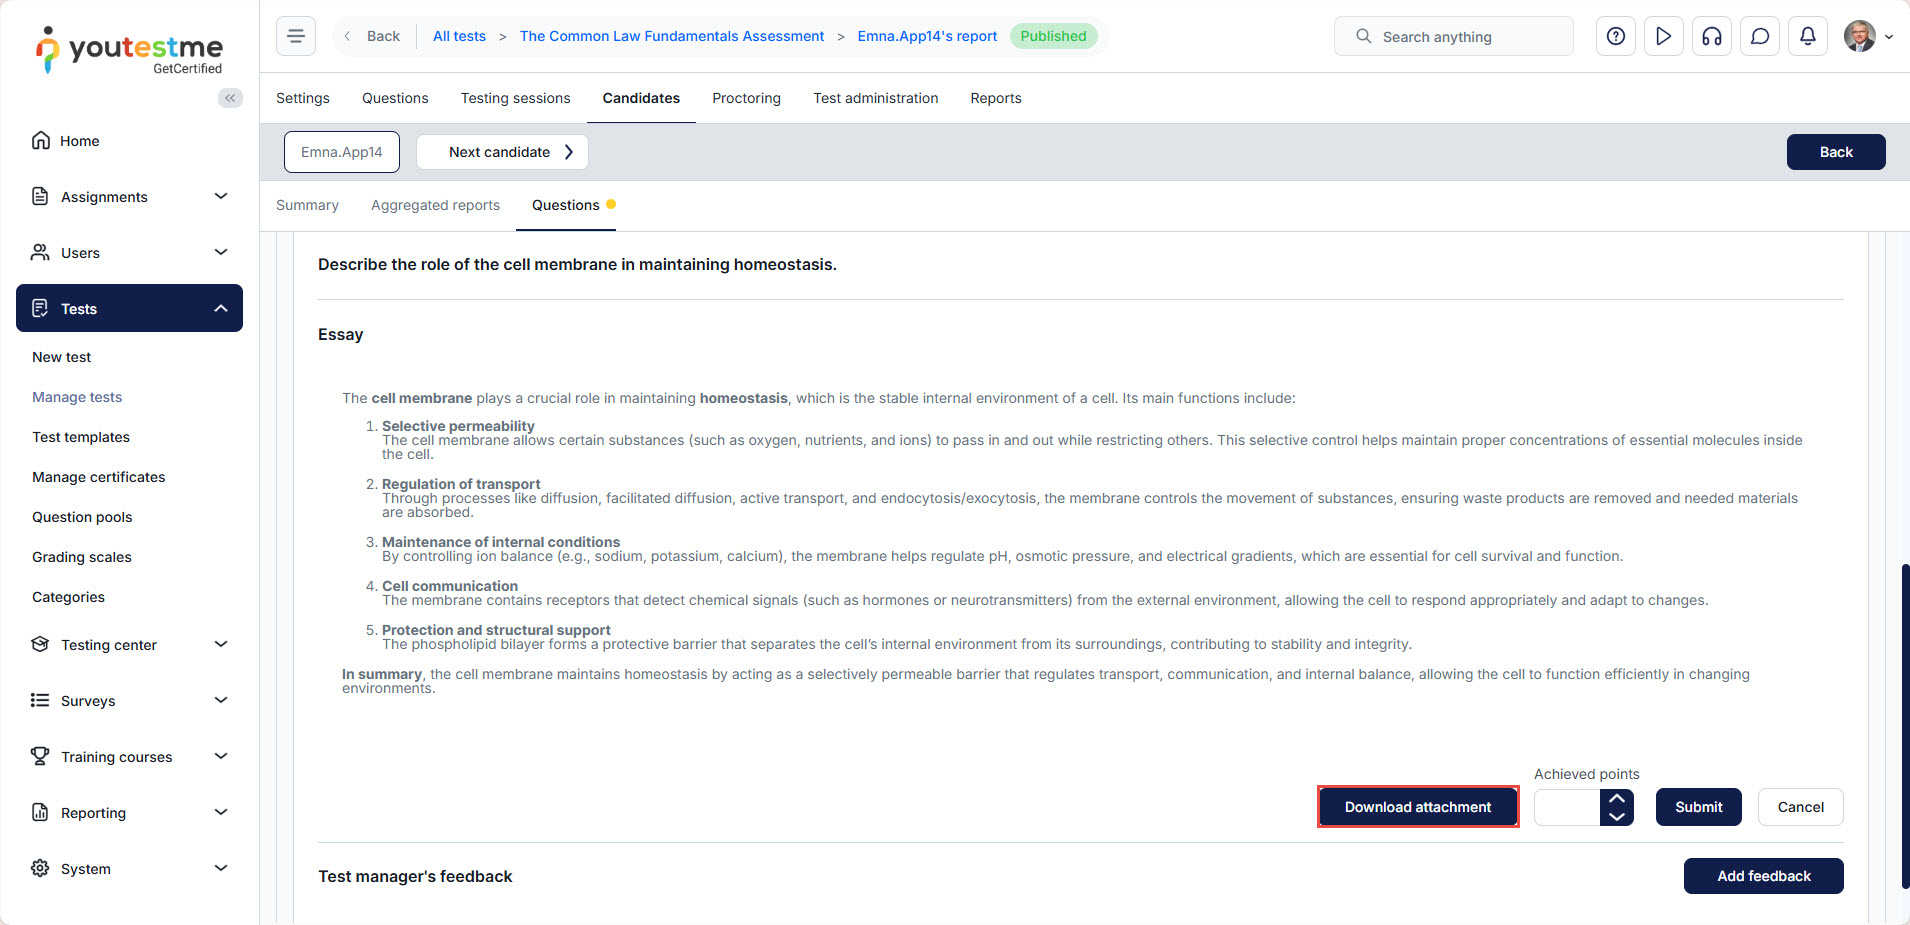1910x925 pixels.
Task: Click the Achieved points input field
Action: click(x=1567, y=807)
